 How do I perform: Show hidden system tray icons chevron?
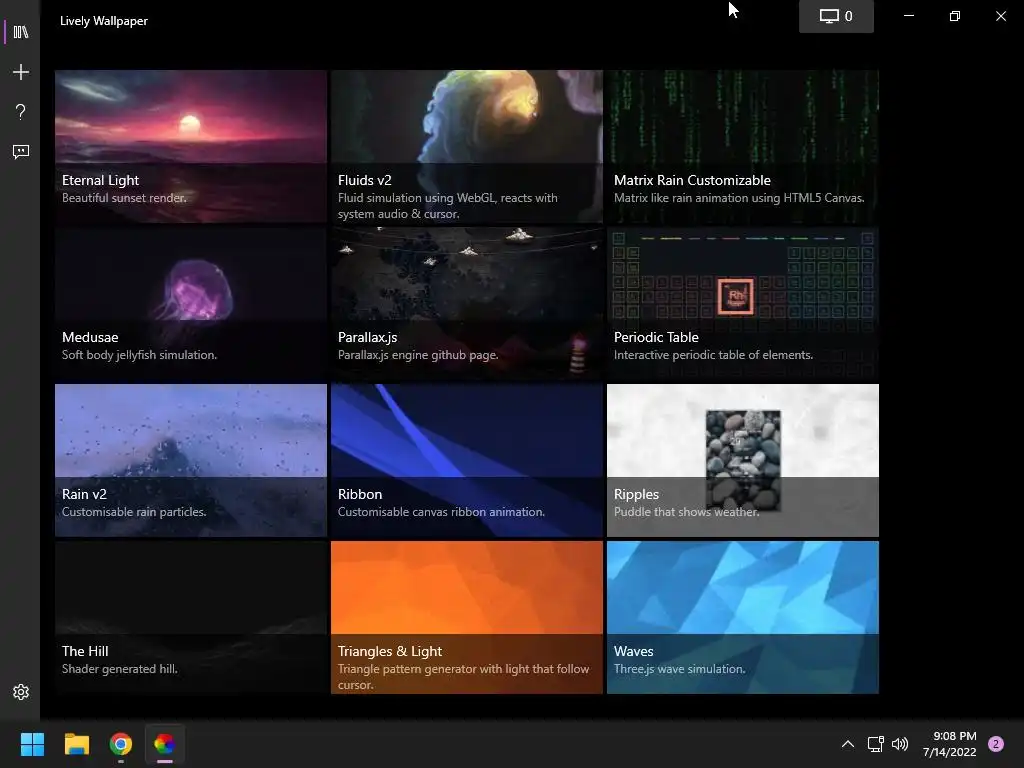(848, 744)
